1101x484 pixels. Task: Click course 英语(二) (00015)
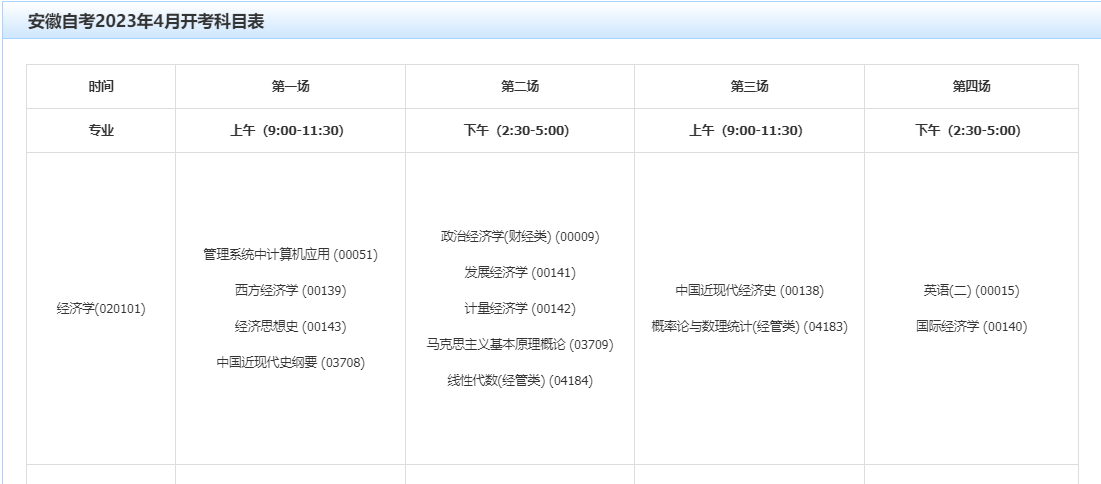[971, 290]
